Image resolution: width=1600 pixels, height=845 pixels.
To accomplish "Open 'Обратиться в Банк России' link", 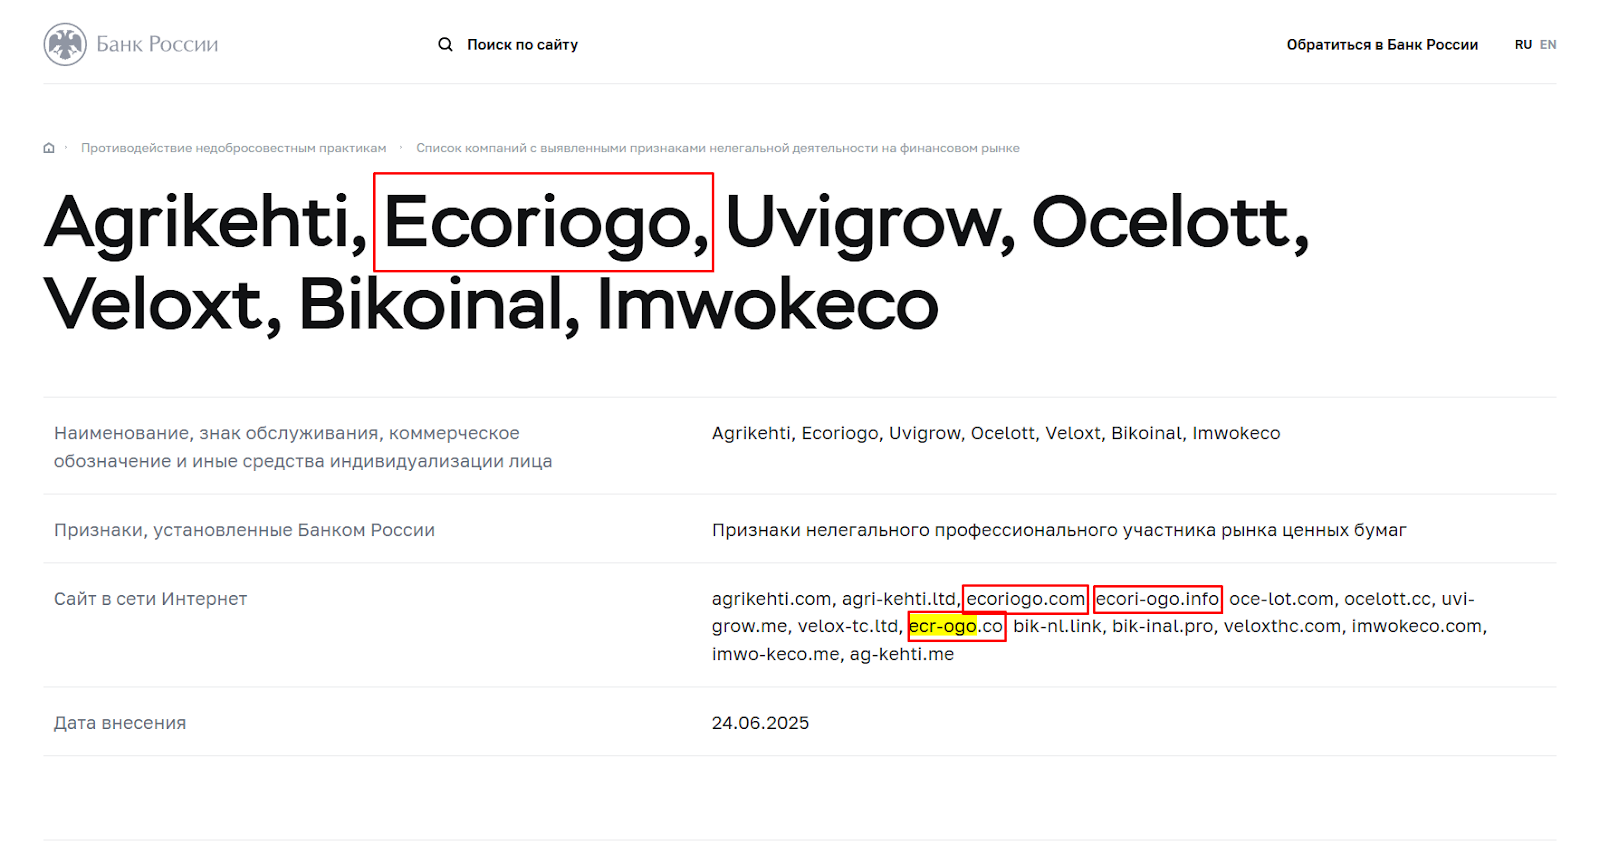I will [x=1382, y=44].
